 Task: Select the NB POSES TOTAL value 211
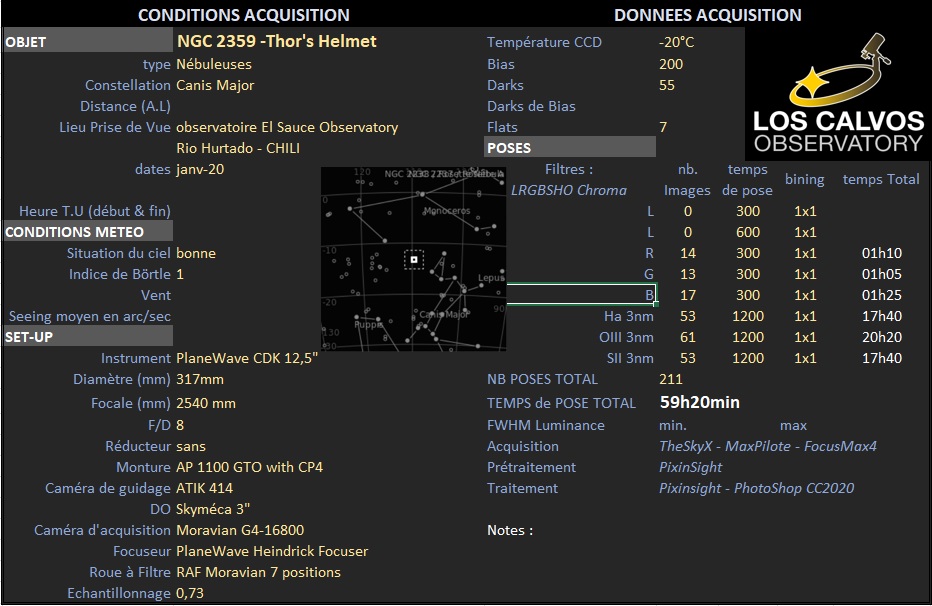[671, 379]
